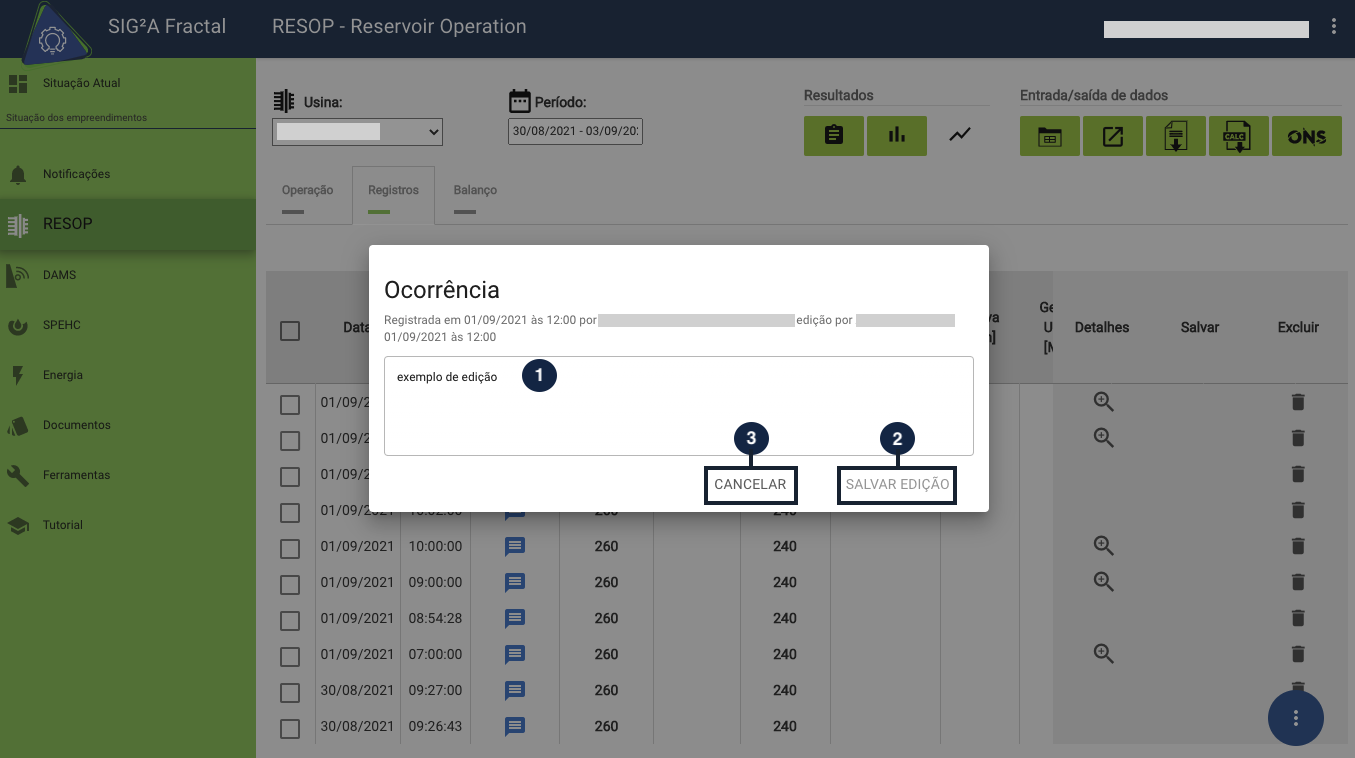The image size is (1355, 758).
Task: Toggle the select-all checkbox in the table header
Action: point(290,331)
